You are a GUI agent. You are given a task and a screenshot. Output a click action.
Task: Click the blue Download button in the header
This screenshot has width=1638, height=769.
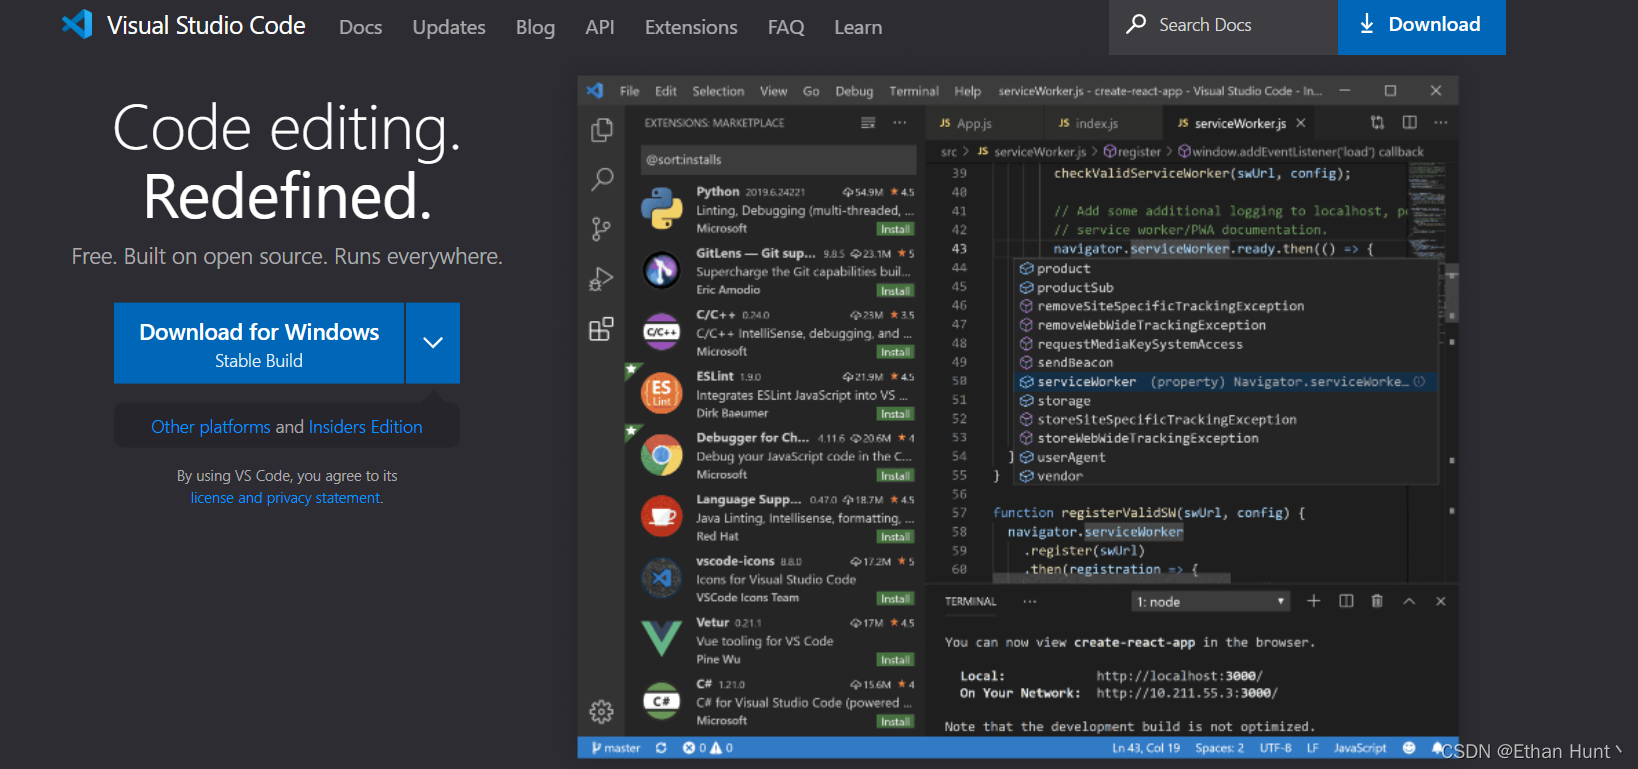point(1422,27)
